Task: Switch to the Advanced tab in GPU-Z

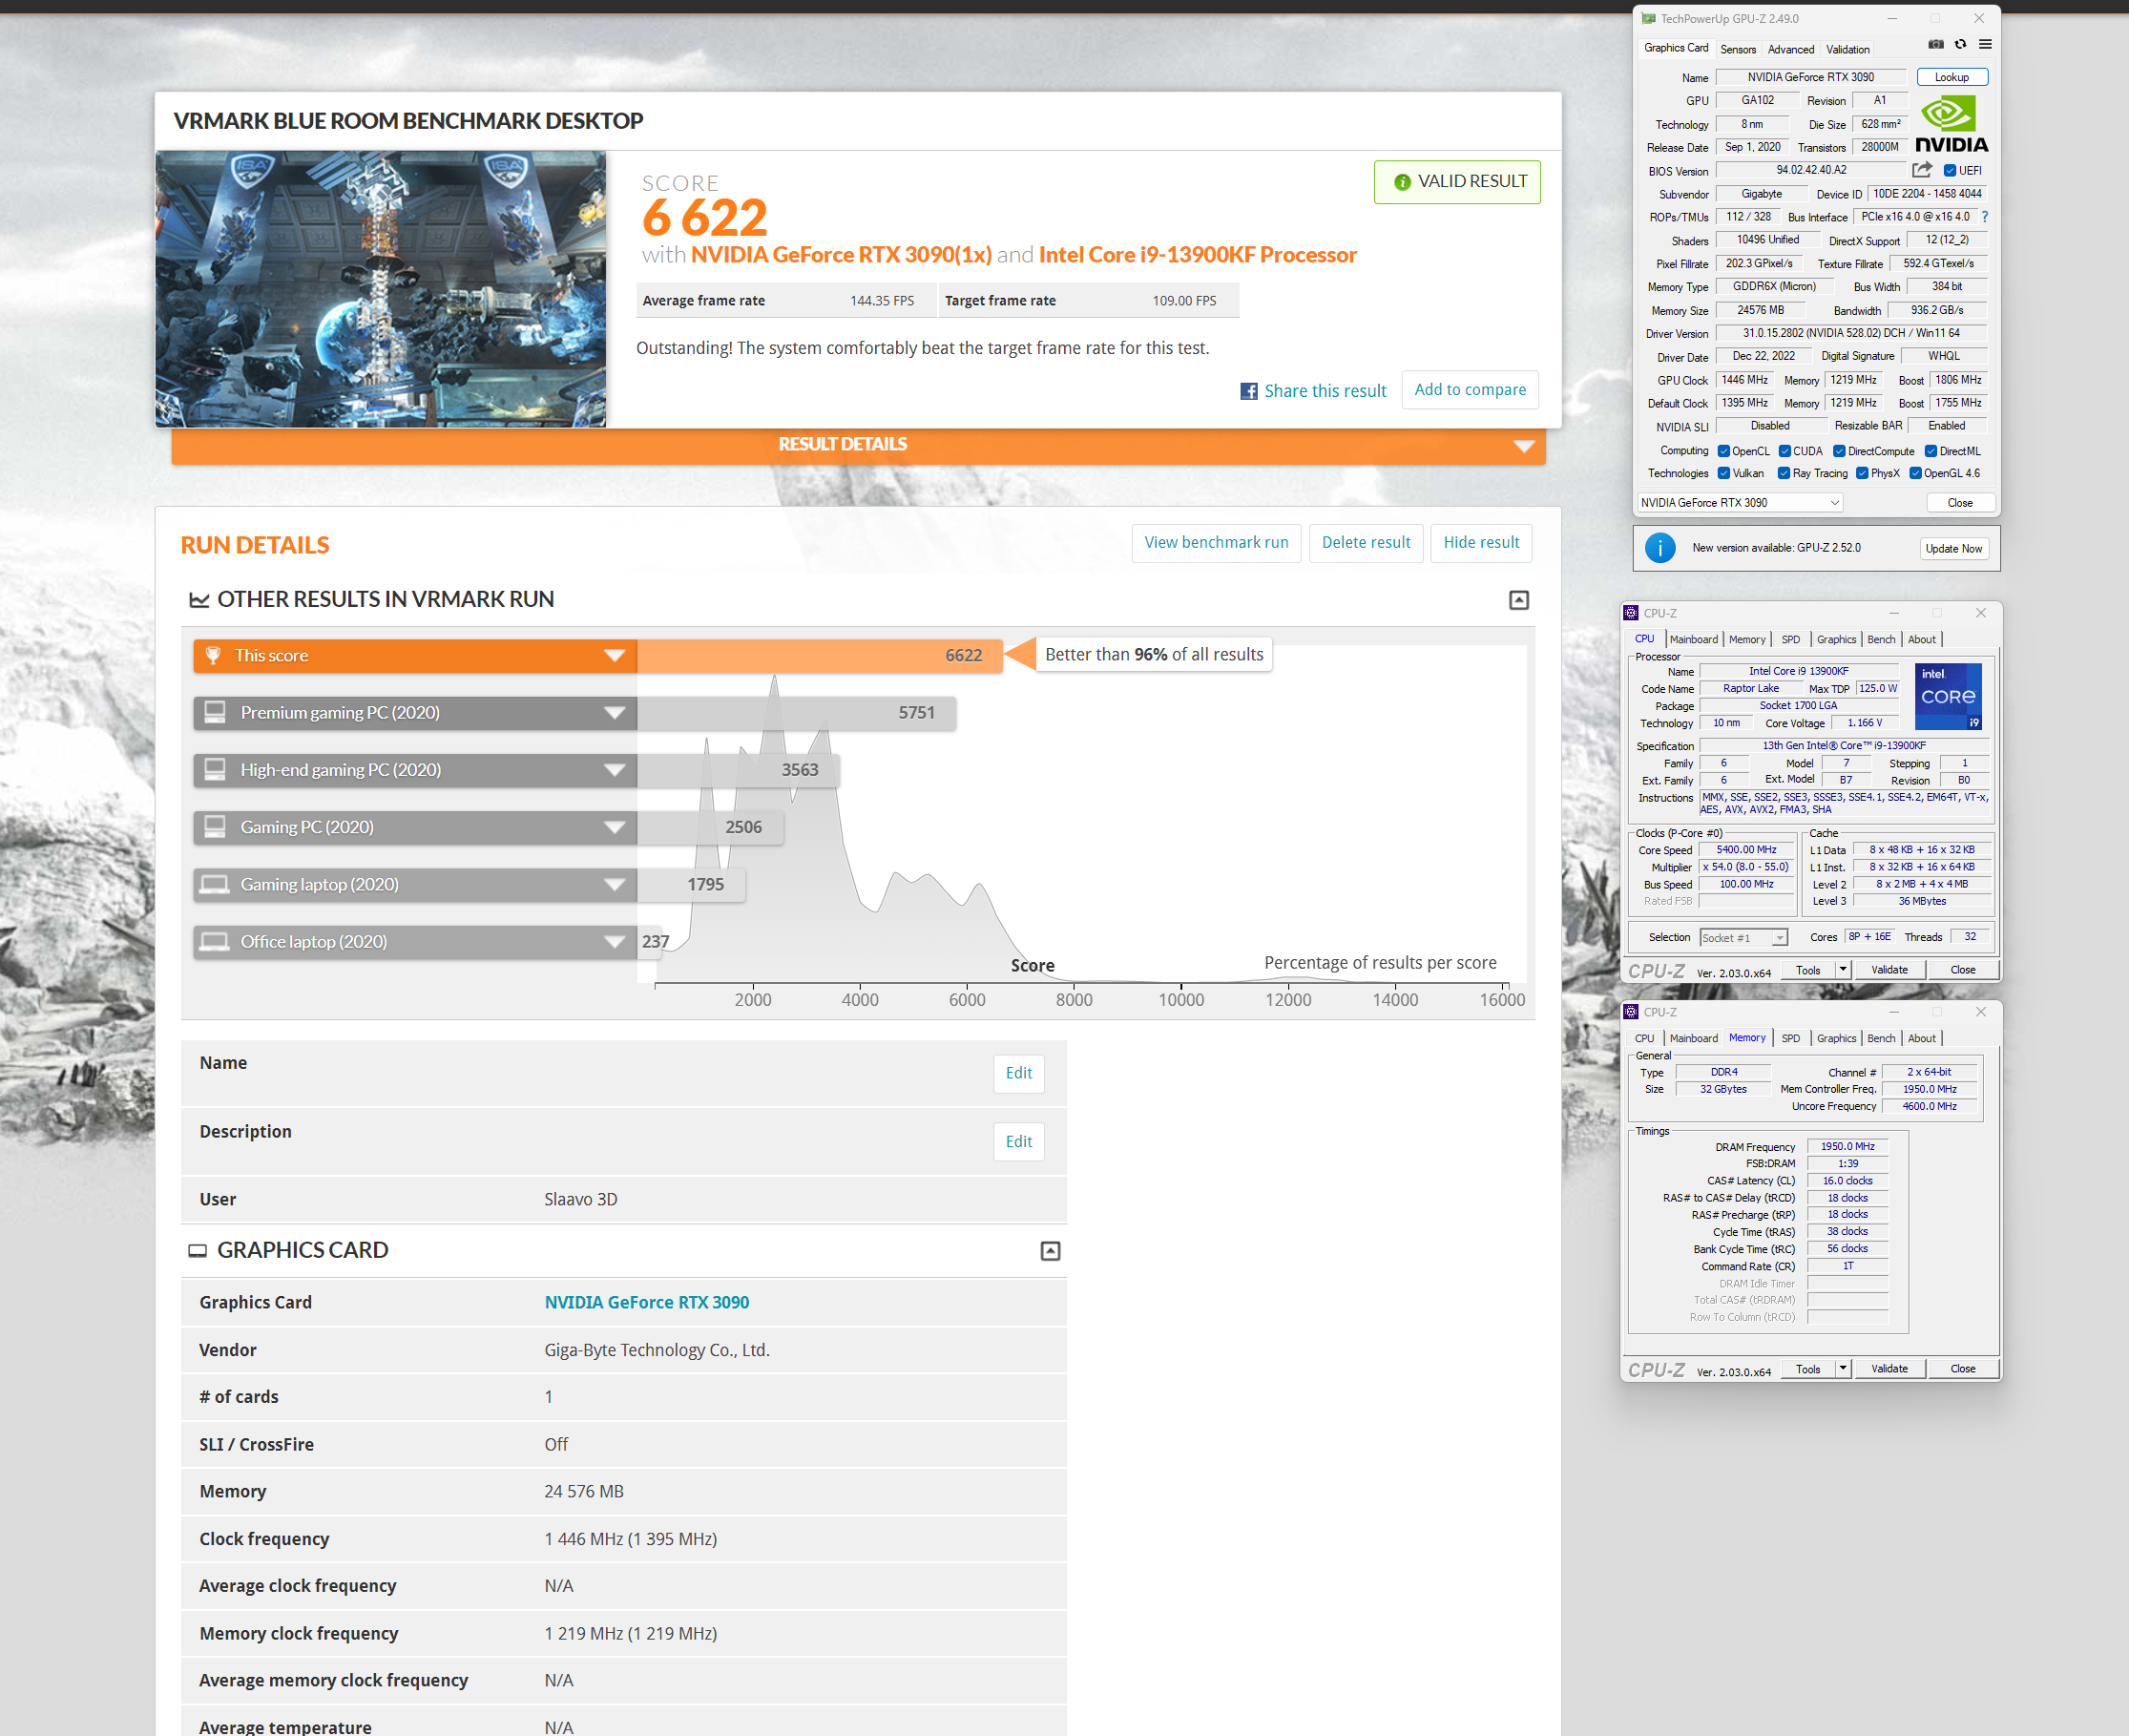Action: [x=1791, y=49]
